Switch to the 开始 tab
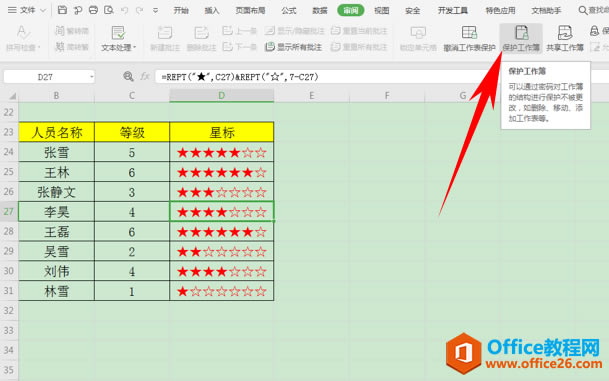Viewport: 609px width, 381px height. click(x=181, y=10)
